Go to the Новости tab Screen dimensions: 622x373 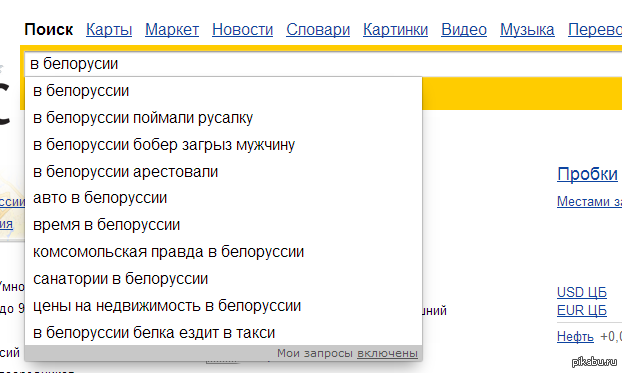click(242, 29)
